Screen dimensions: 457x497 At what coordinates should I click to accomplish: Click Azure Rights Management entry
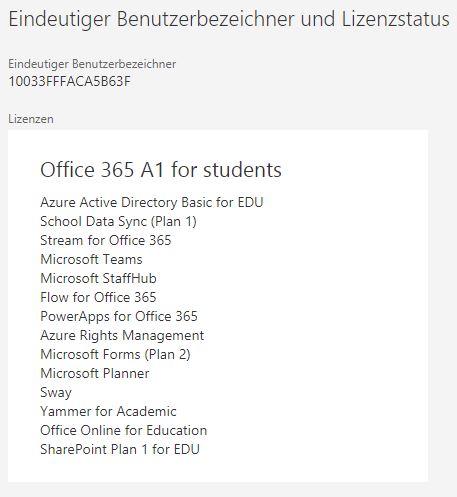[122, 336]
